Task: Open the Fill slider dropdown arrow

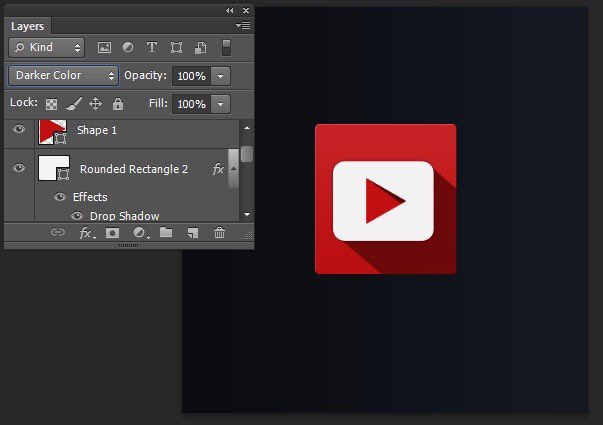Action: click(220, 104)
